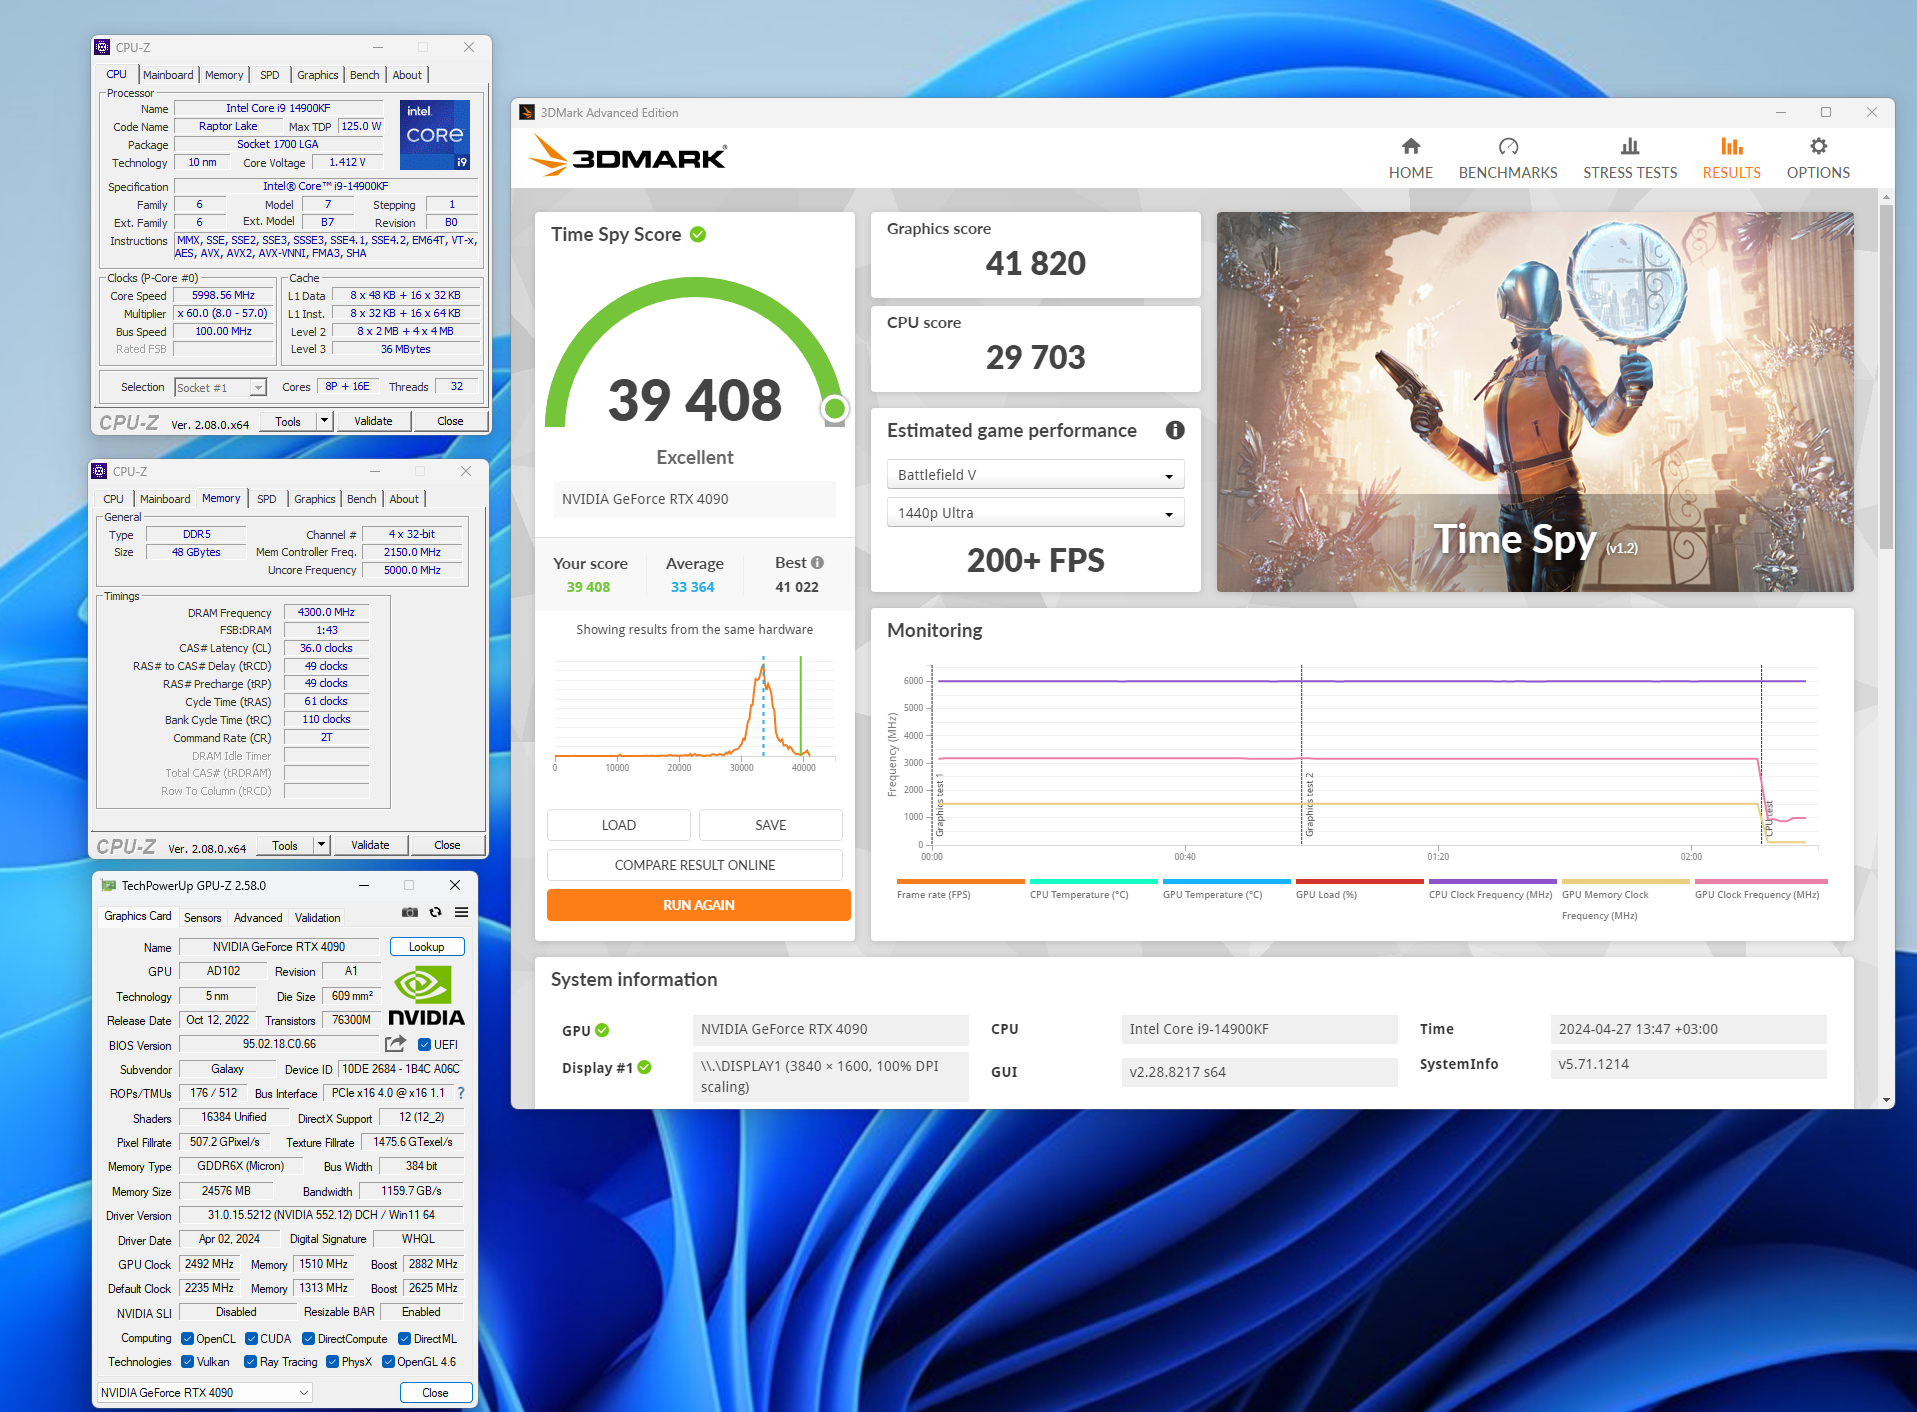Open the Graphics tab in the Memory CPU-Z window

pyautogui.click(x=314, y=499)
